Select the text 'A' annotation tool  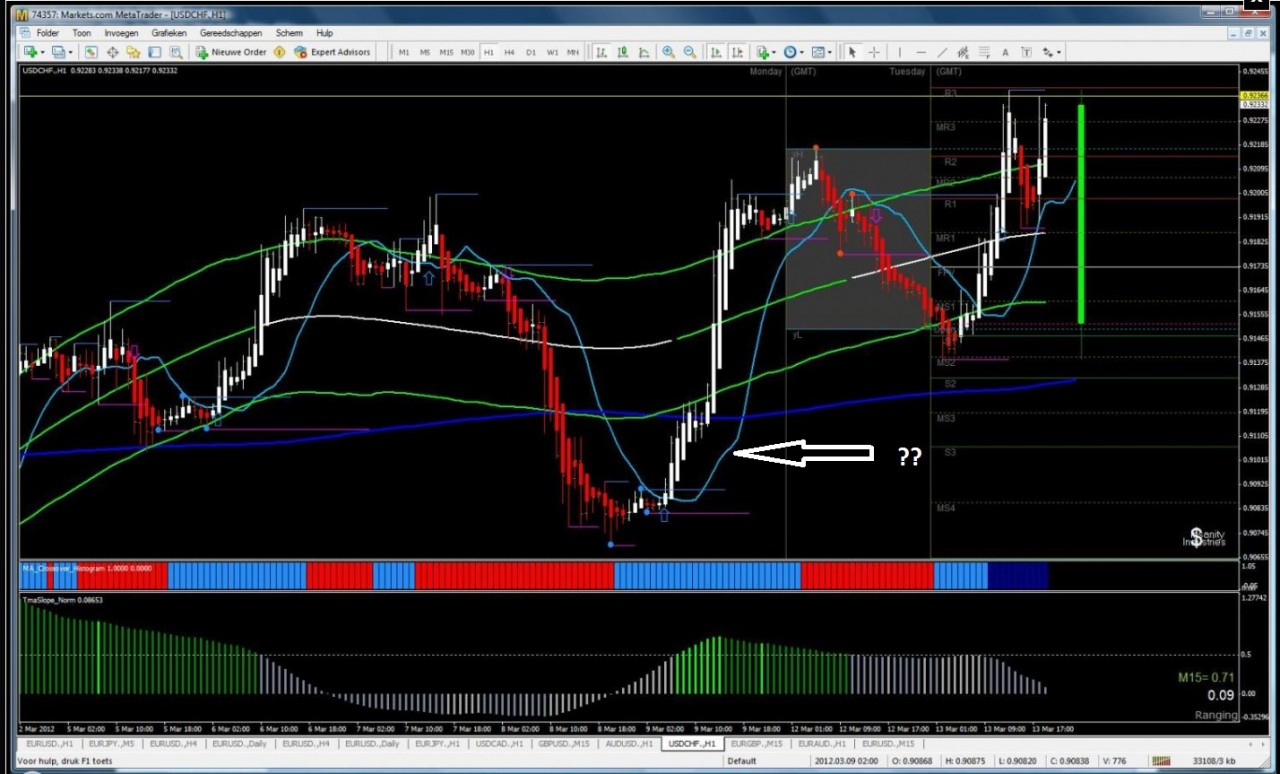click(x=1005, y=52)
